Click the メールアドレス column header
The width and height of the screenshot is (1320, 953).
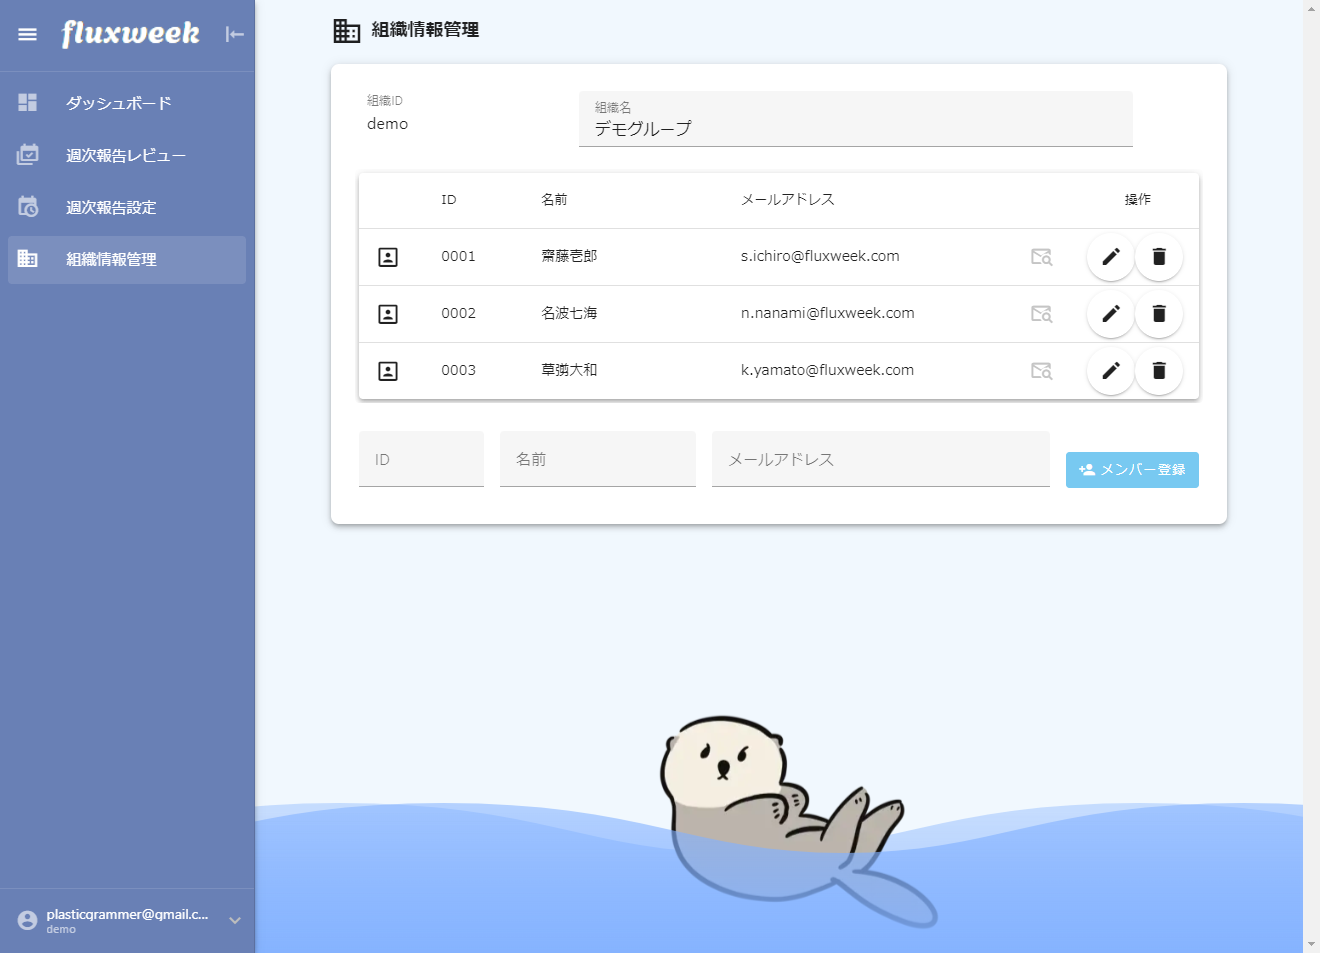pyautogui.click(x=788, y=200)
